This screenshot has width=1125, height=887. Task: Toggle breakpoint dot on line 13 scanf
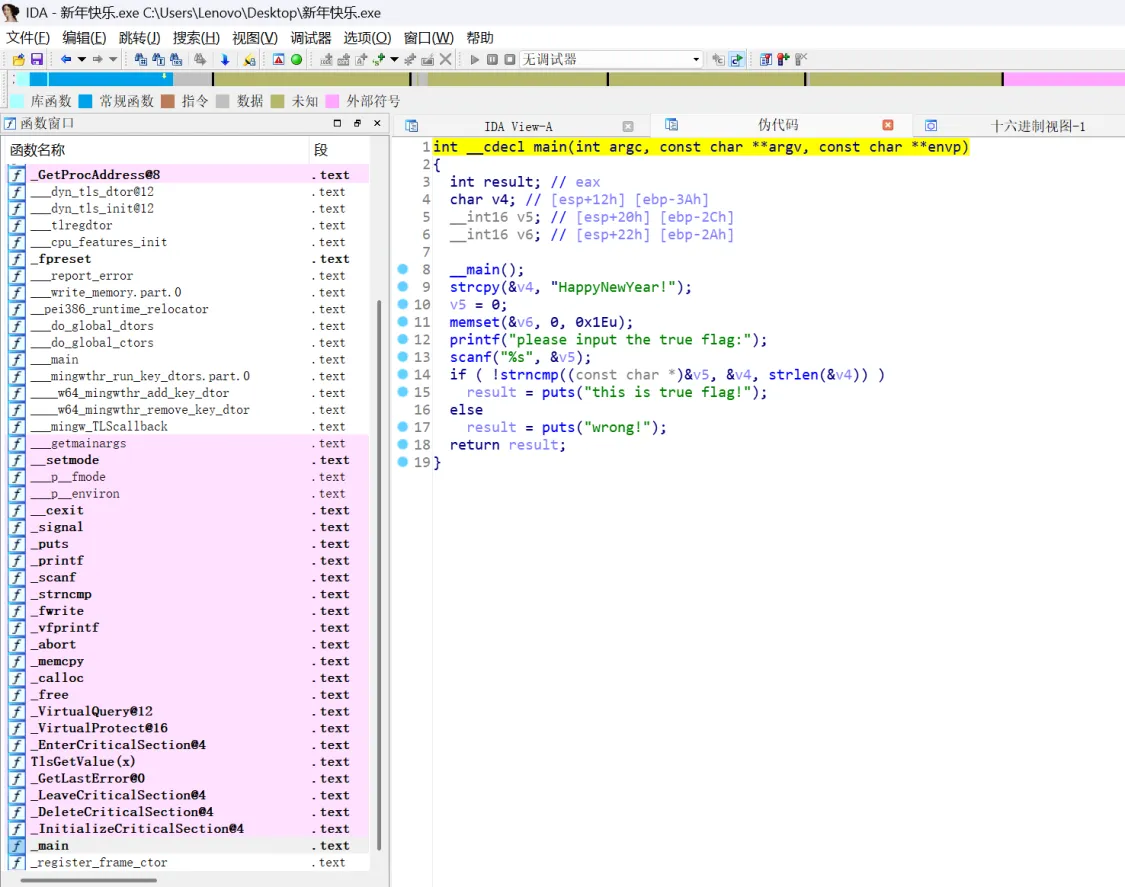pos(403,357)
